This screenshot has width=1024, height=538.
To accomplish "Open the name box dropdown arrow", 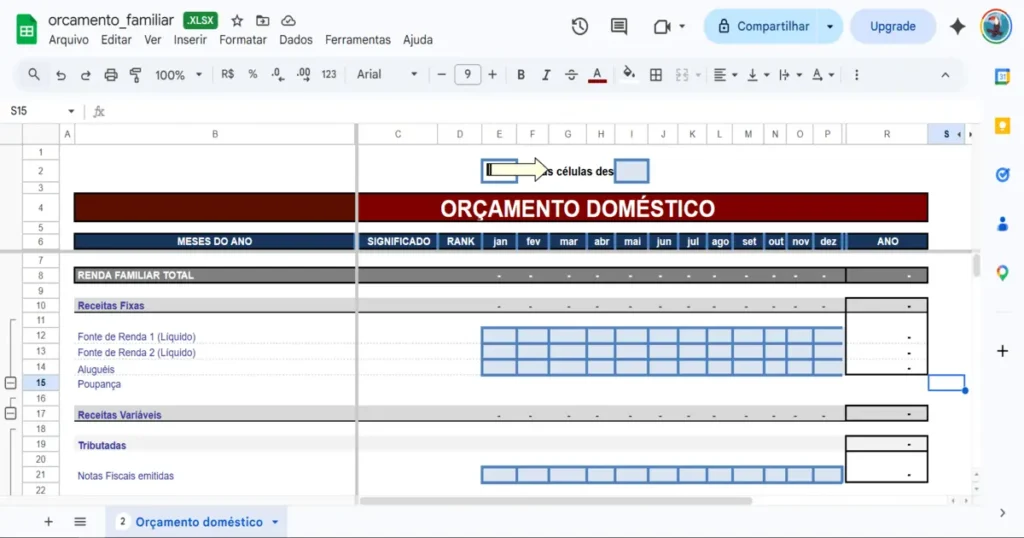I will [71, 112].
